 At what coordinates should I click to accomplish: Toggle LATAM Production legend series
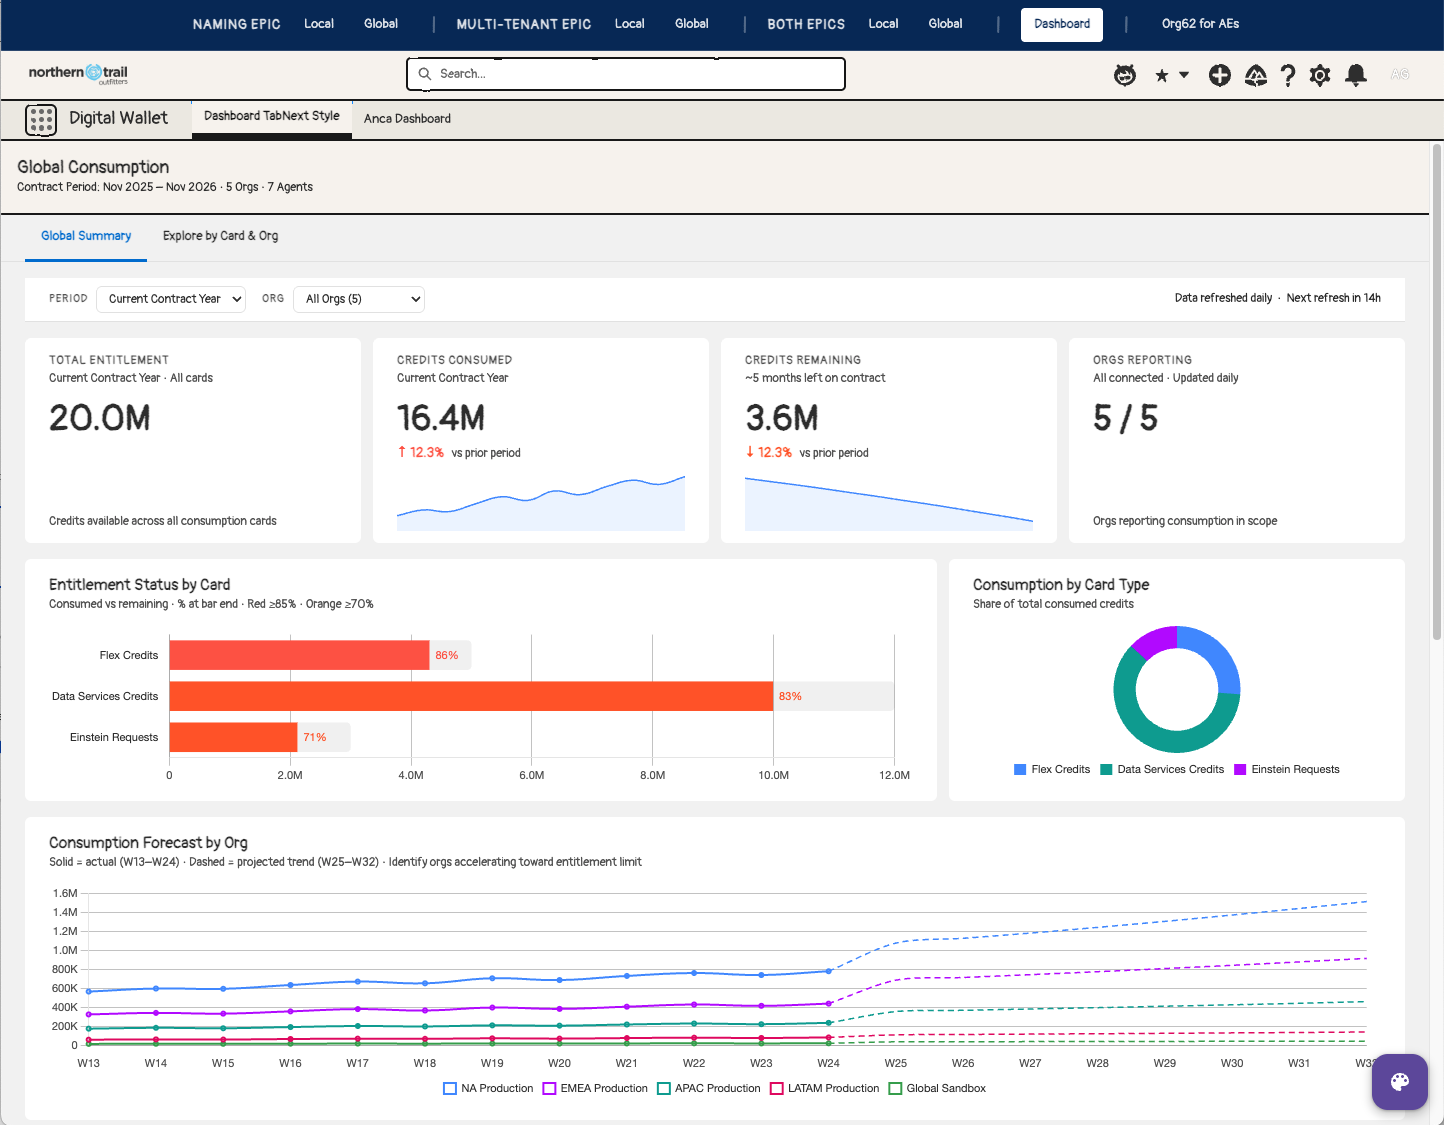tap(824, 1088)
